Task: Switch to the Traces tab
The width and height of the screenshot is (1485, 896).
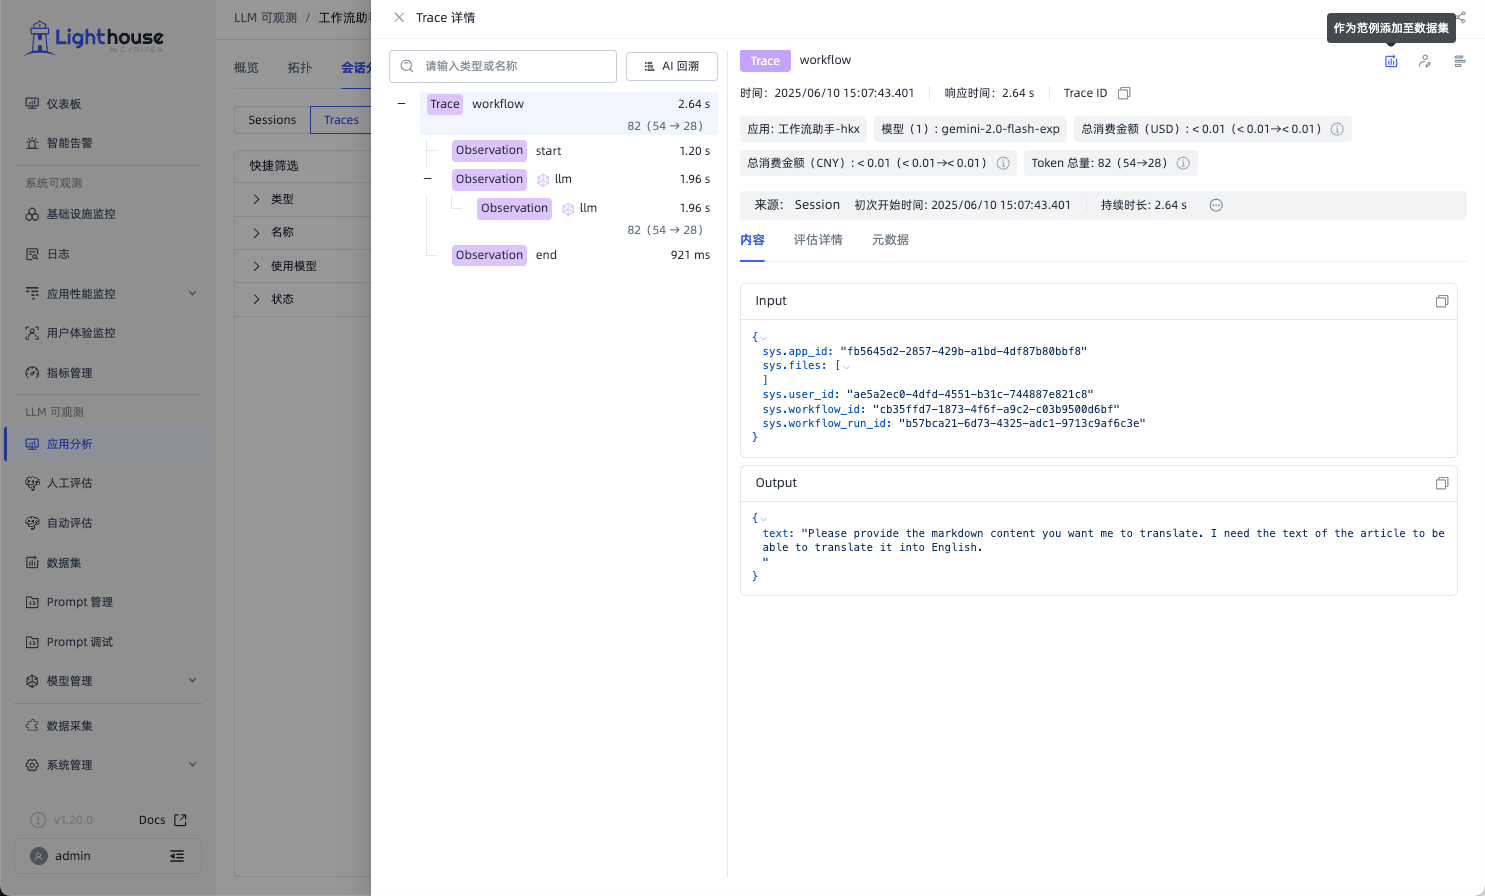Action: coord(341,120)
